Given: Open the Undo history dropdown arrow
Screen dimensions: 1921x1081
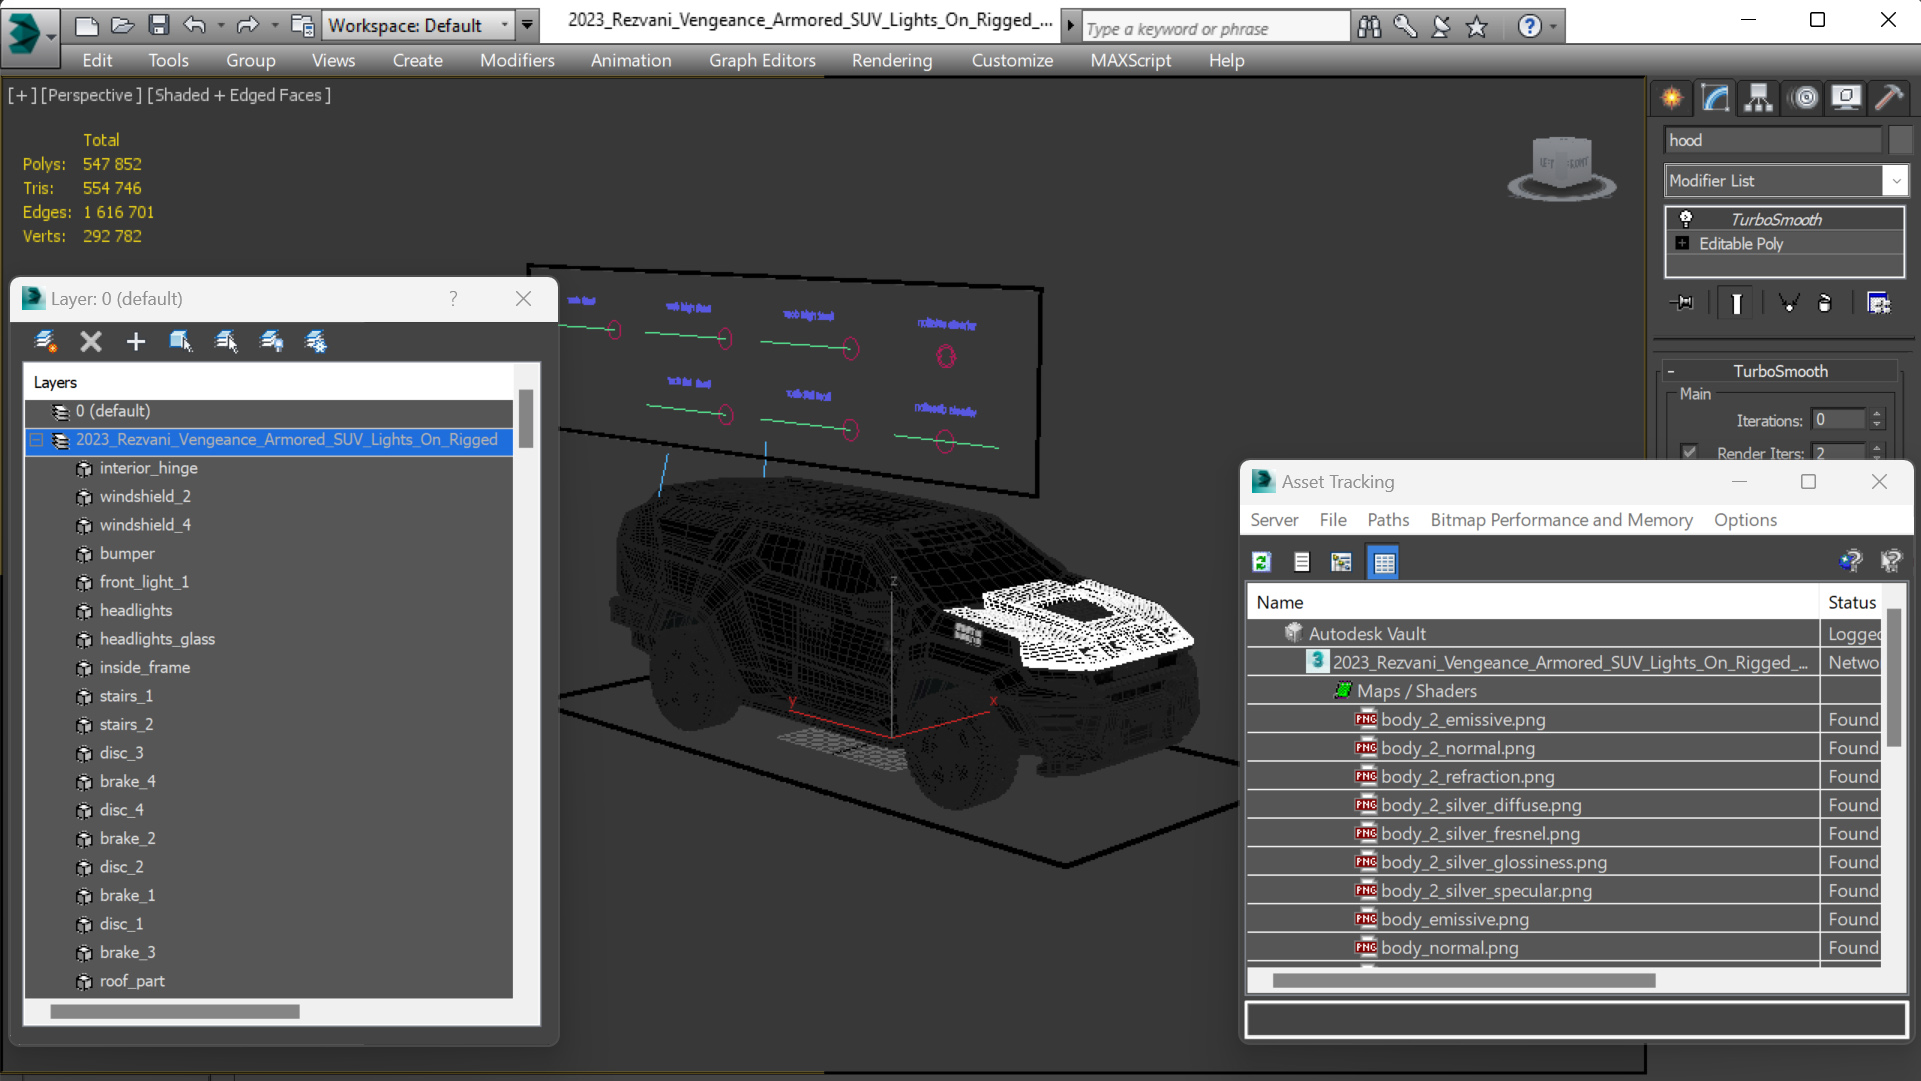Looking at the screenshot, I should (220, 25).
